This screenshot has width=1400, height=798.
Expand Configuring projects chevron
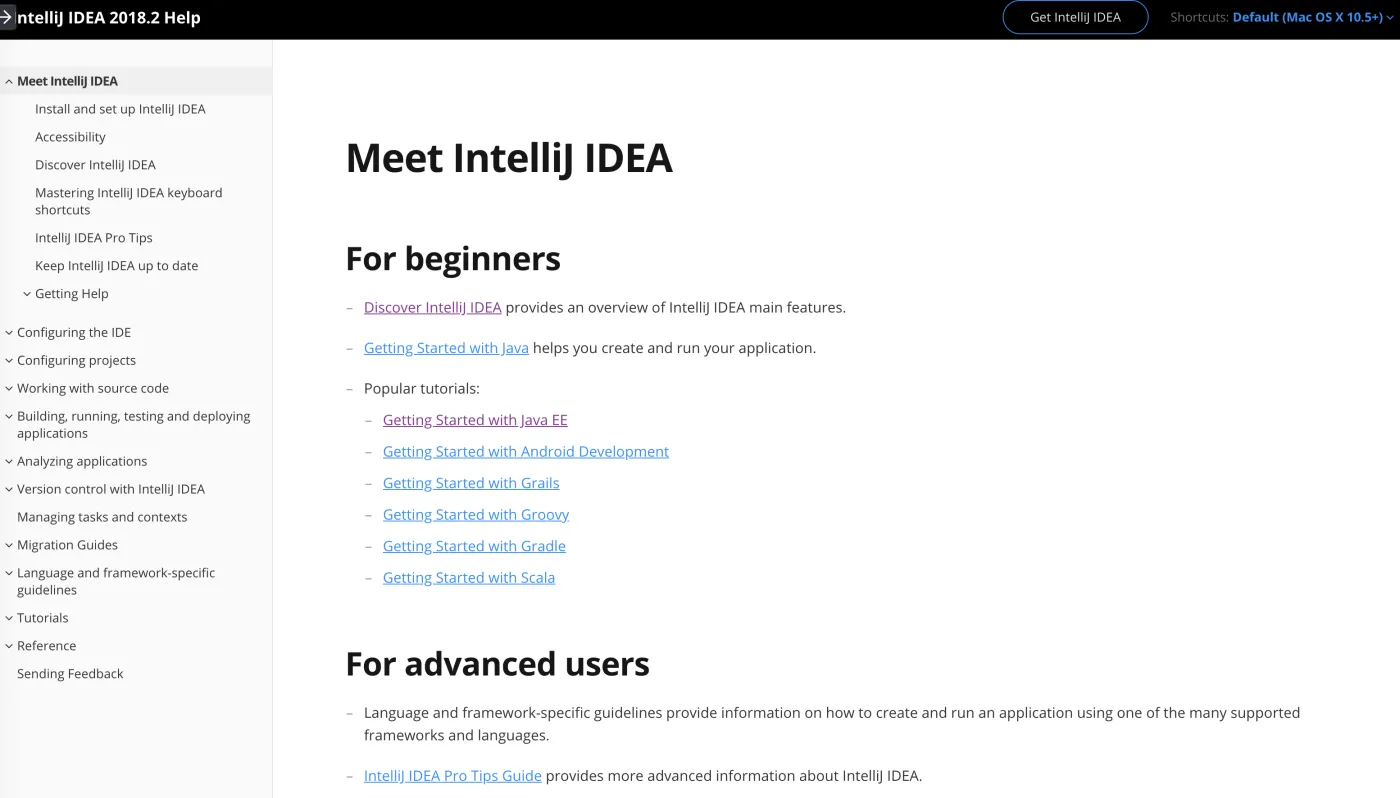[9, 361]
